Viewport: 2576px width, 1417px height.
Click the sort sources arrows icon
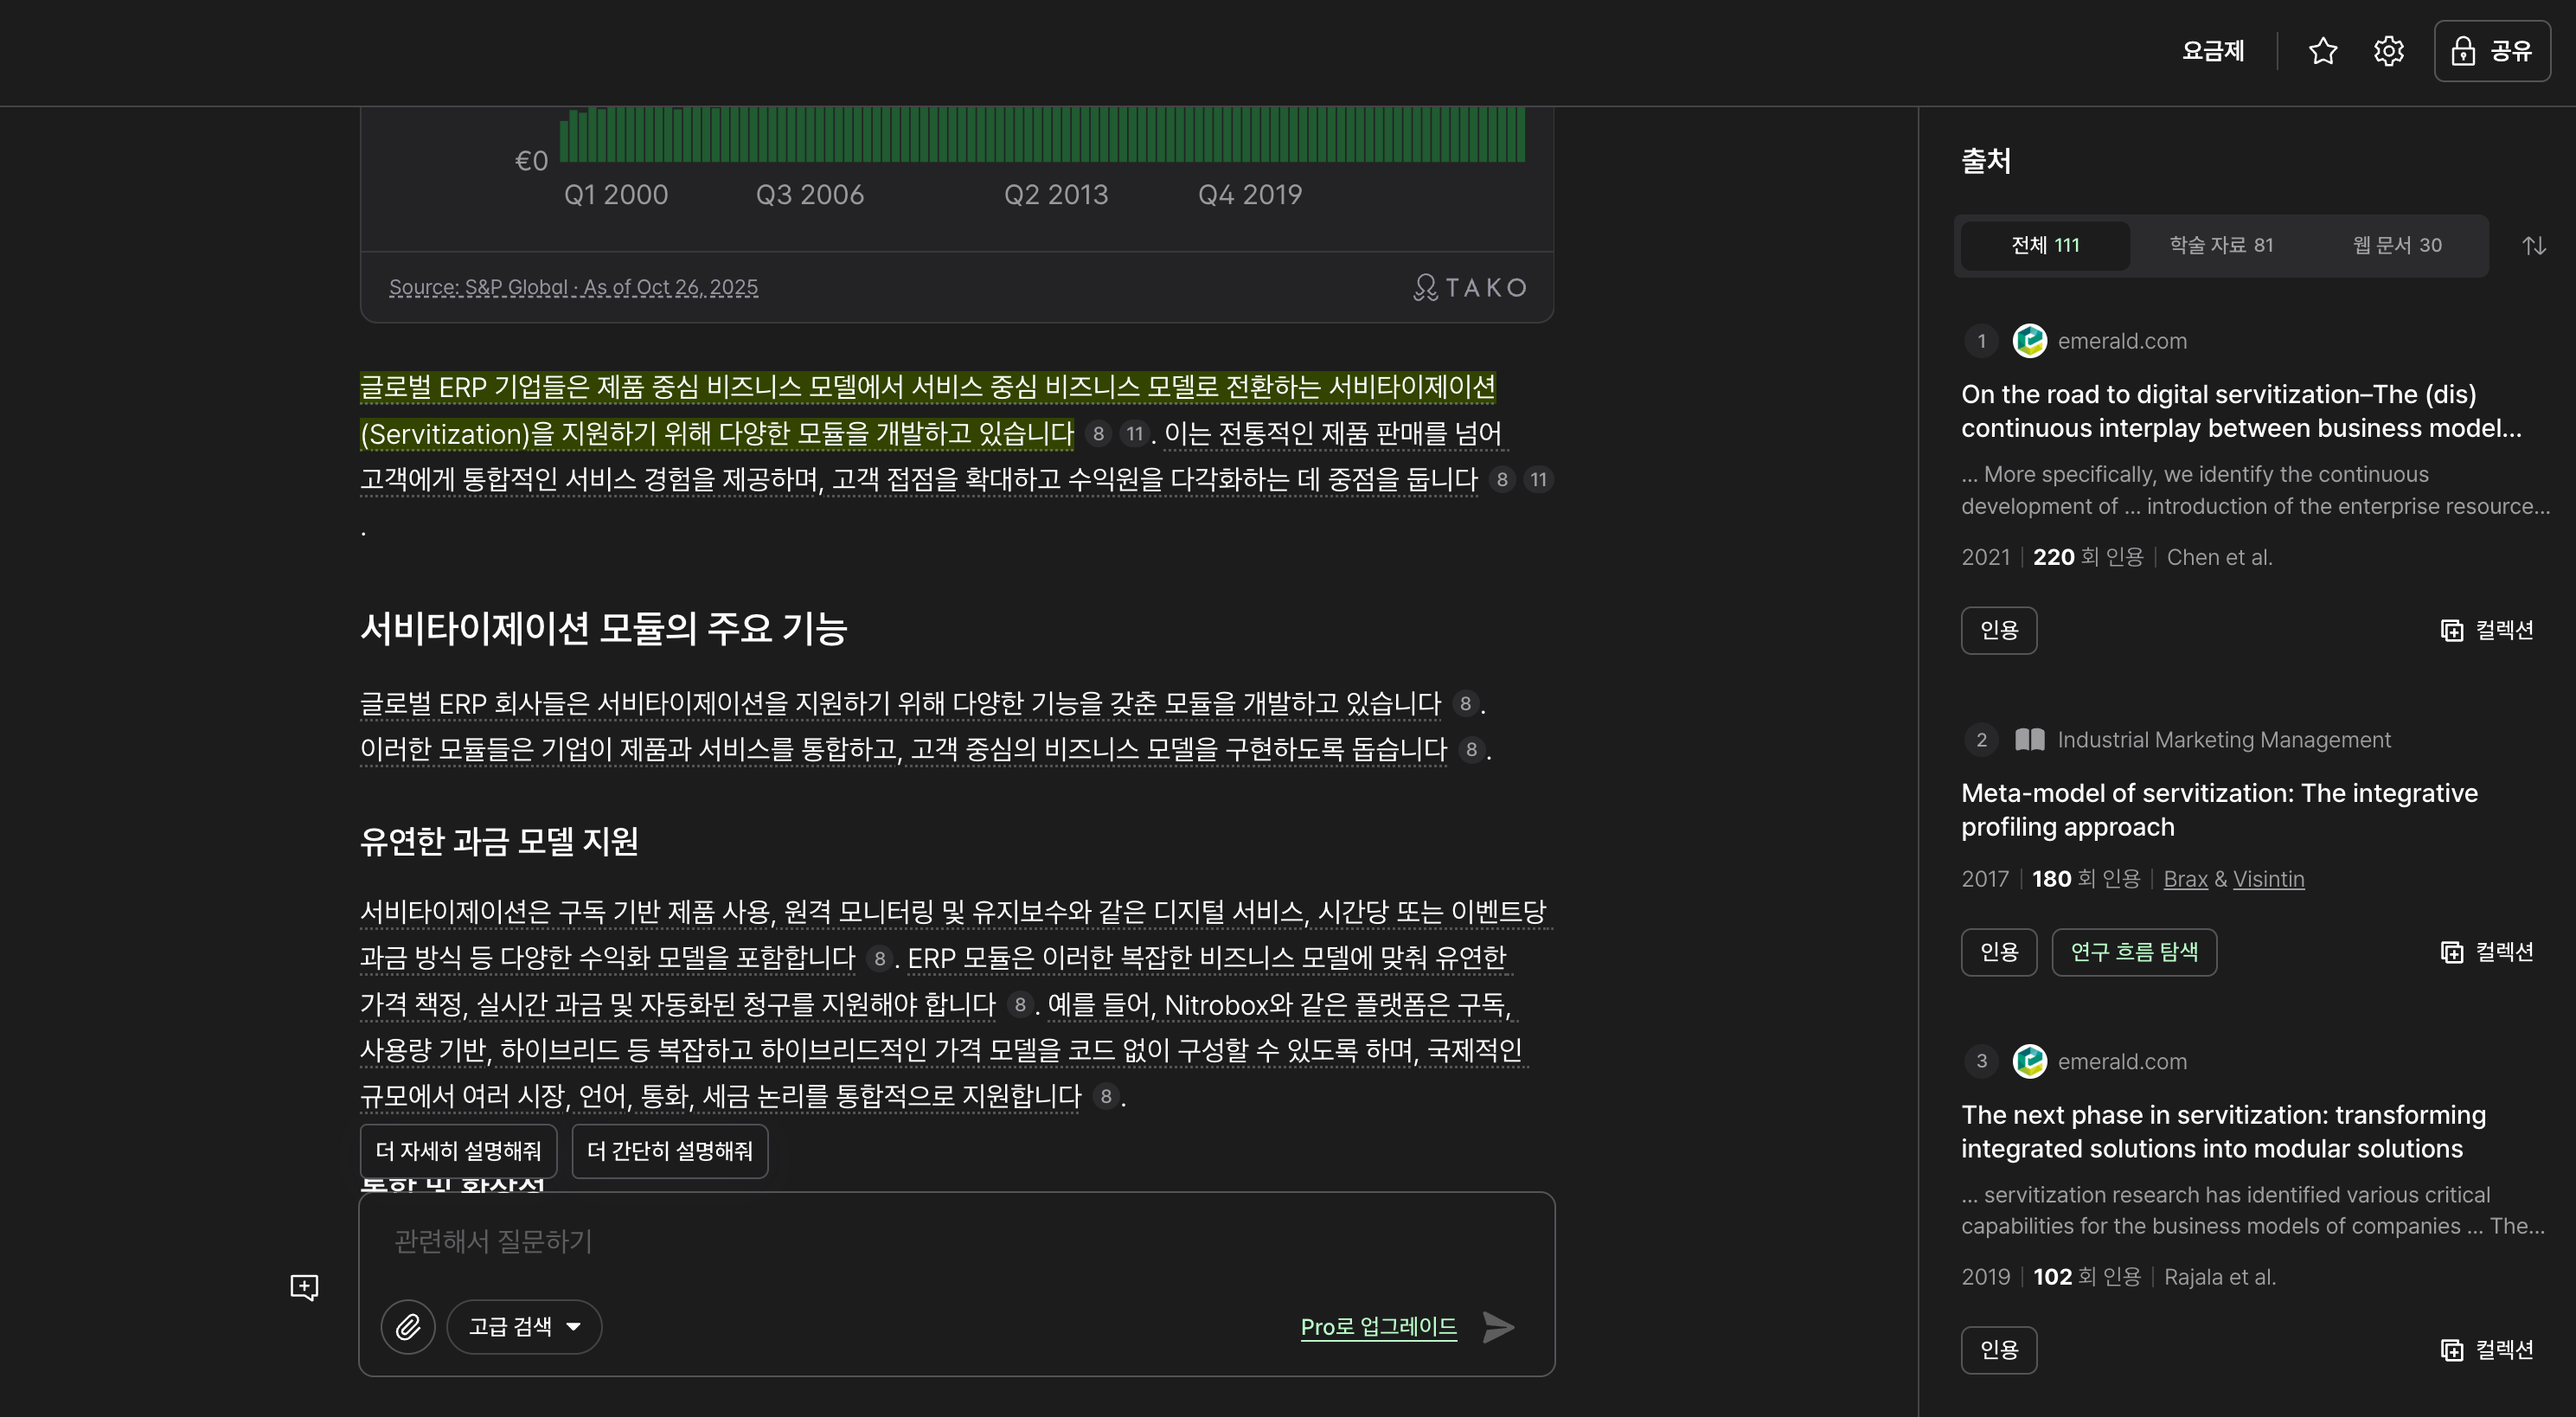tap(2533, 246)
